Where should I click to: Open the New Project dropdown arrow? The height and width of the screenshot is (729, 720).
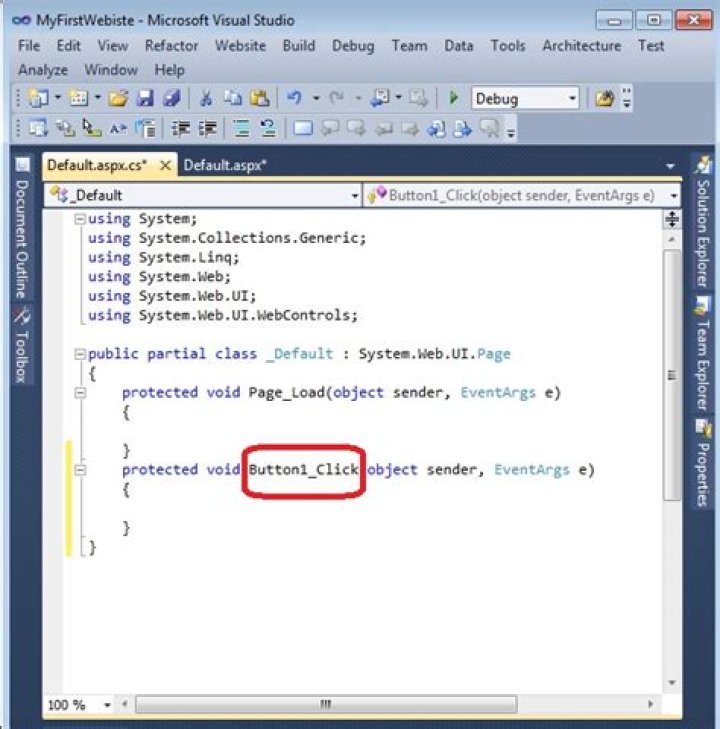pos(58,98)
